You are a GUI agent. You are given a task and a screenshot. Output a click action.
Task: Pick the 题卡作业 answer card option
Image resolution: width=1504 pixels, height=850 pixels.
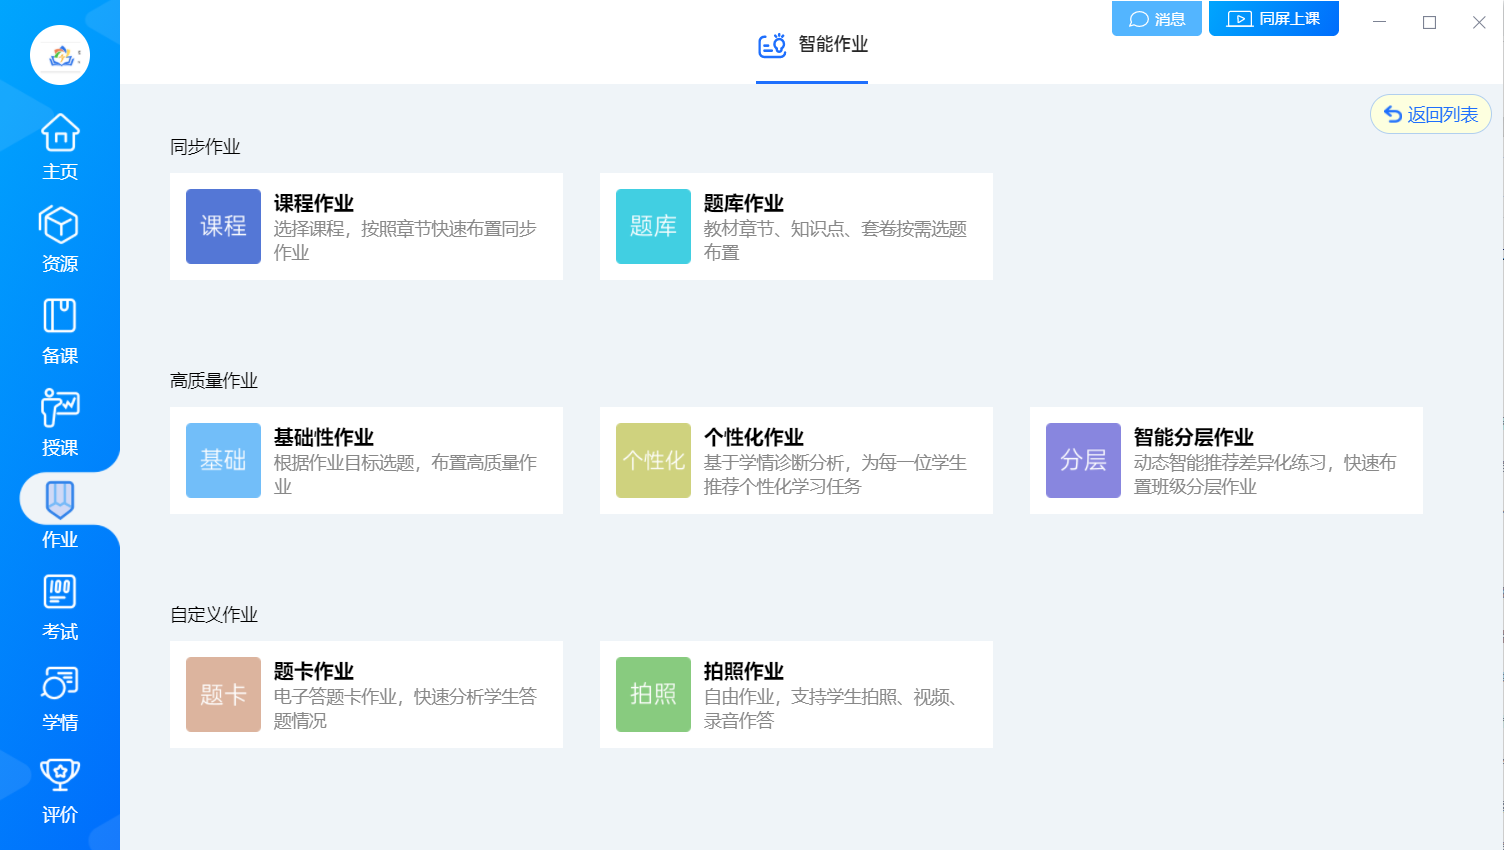(366, 695)
